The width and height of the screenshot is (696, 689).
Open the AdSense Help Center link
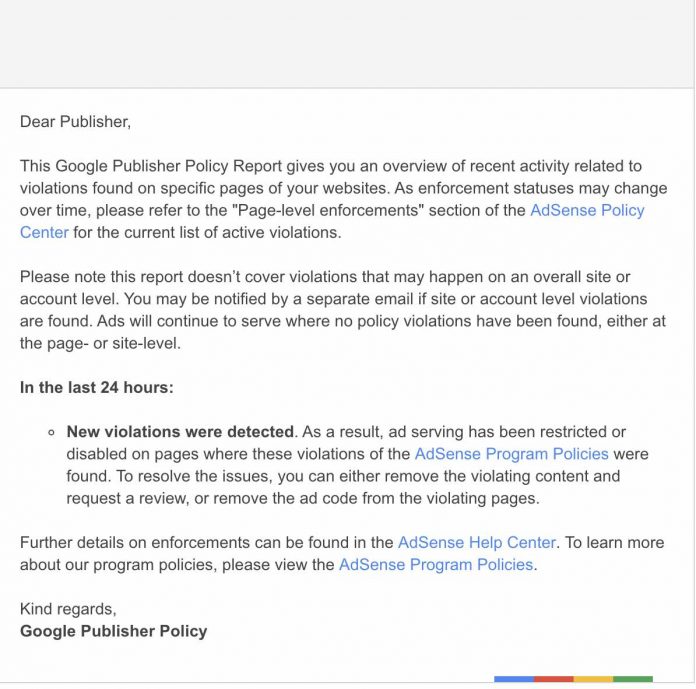[x=476, y=542]
